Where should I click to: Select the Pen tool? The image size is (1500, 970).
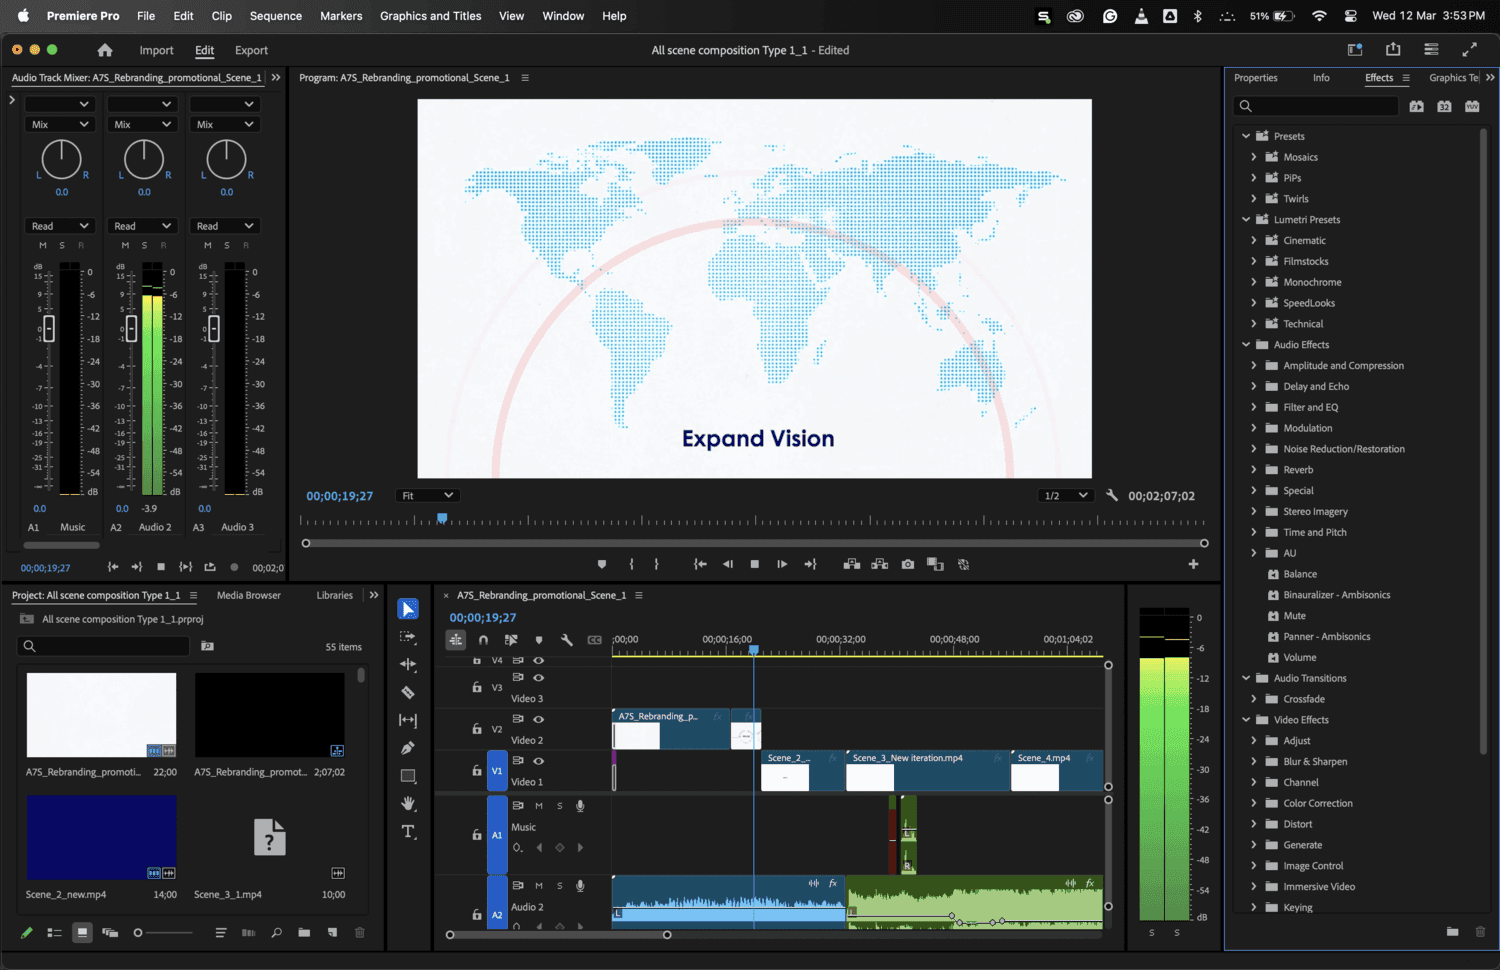pos(408,748)
